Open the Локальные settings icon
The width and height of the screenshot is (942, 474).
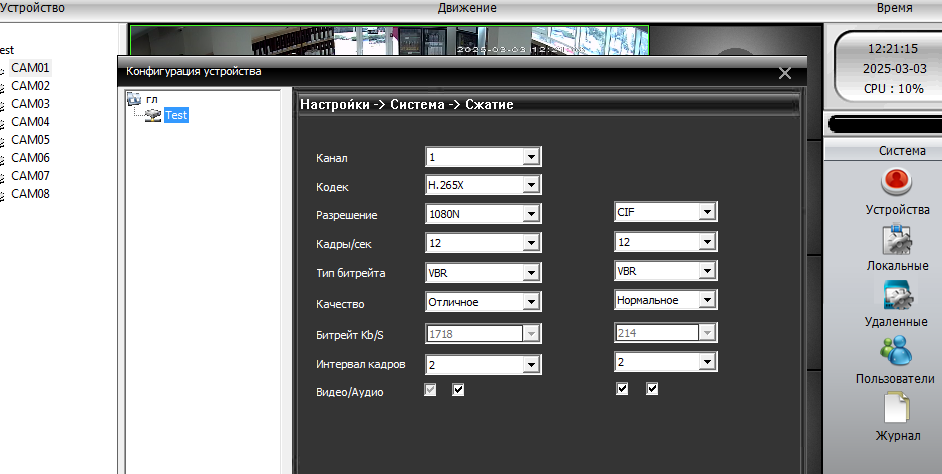pos(897,240)
